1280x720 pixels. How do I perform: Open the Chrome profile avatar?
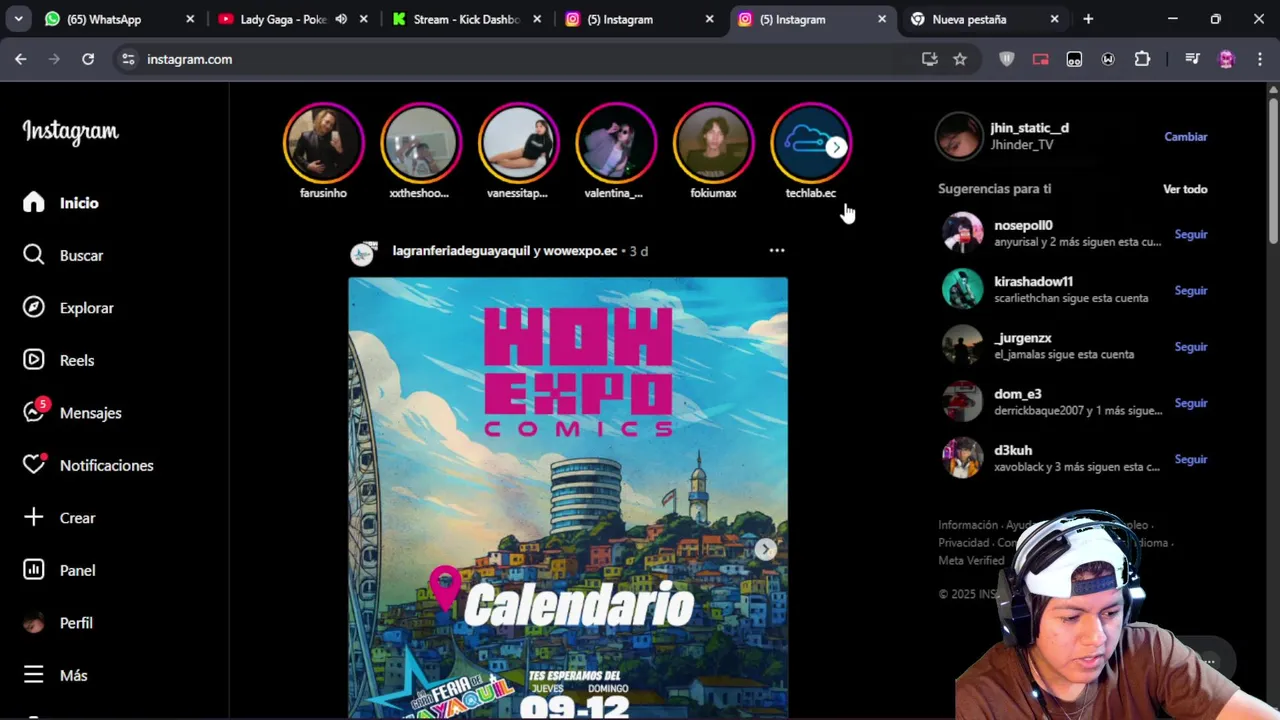[1226, 59]
